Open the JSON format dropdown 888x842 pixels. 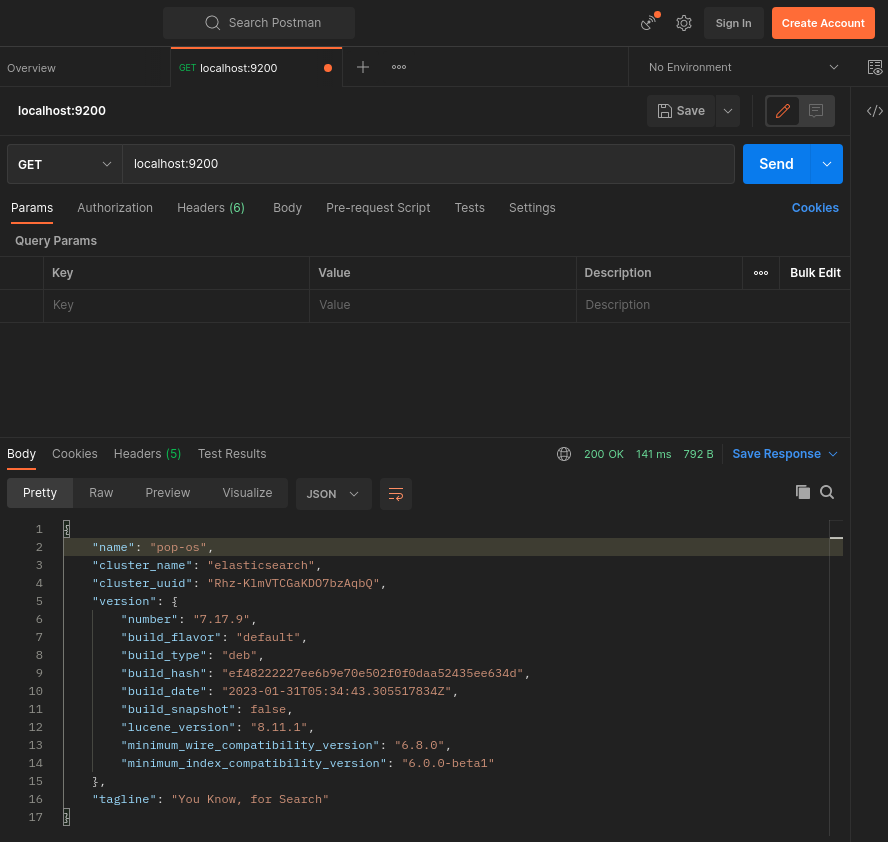coord(334,494)
